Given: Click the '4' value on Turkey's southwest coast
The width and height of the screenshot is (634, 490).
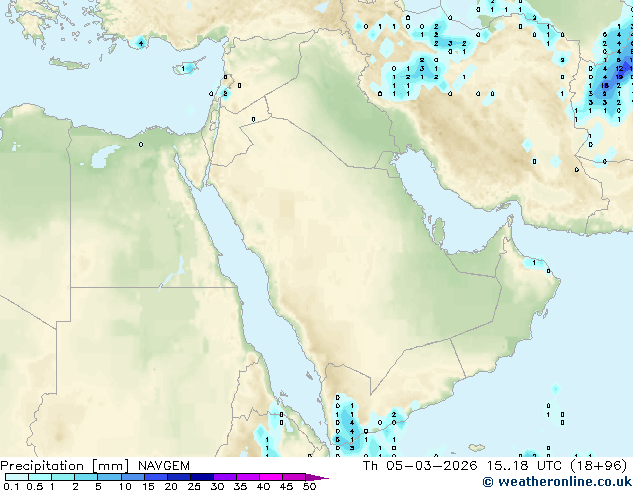Looking at the screenshot, I should [141, 43].
